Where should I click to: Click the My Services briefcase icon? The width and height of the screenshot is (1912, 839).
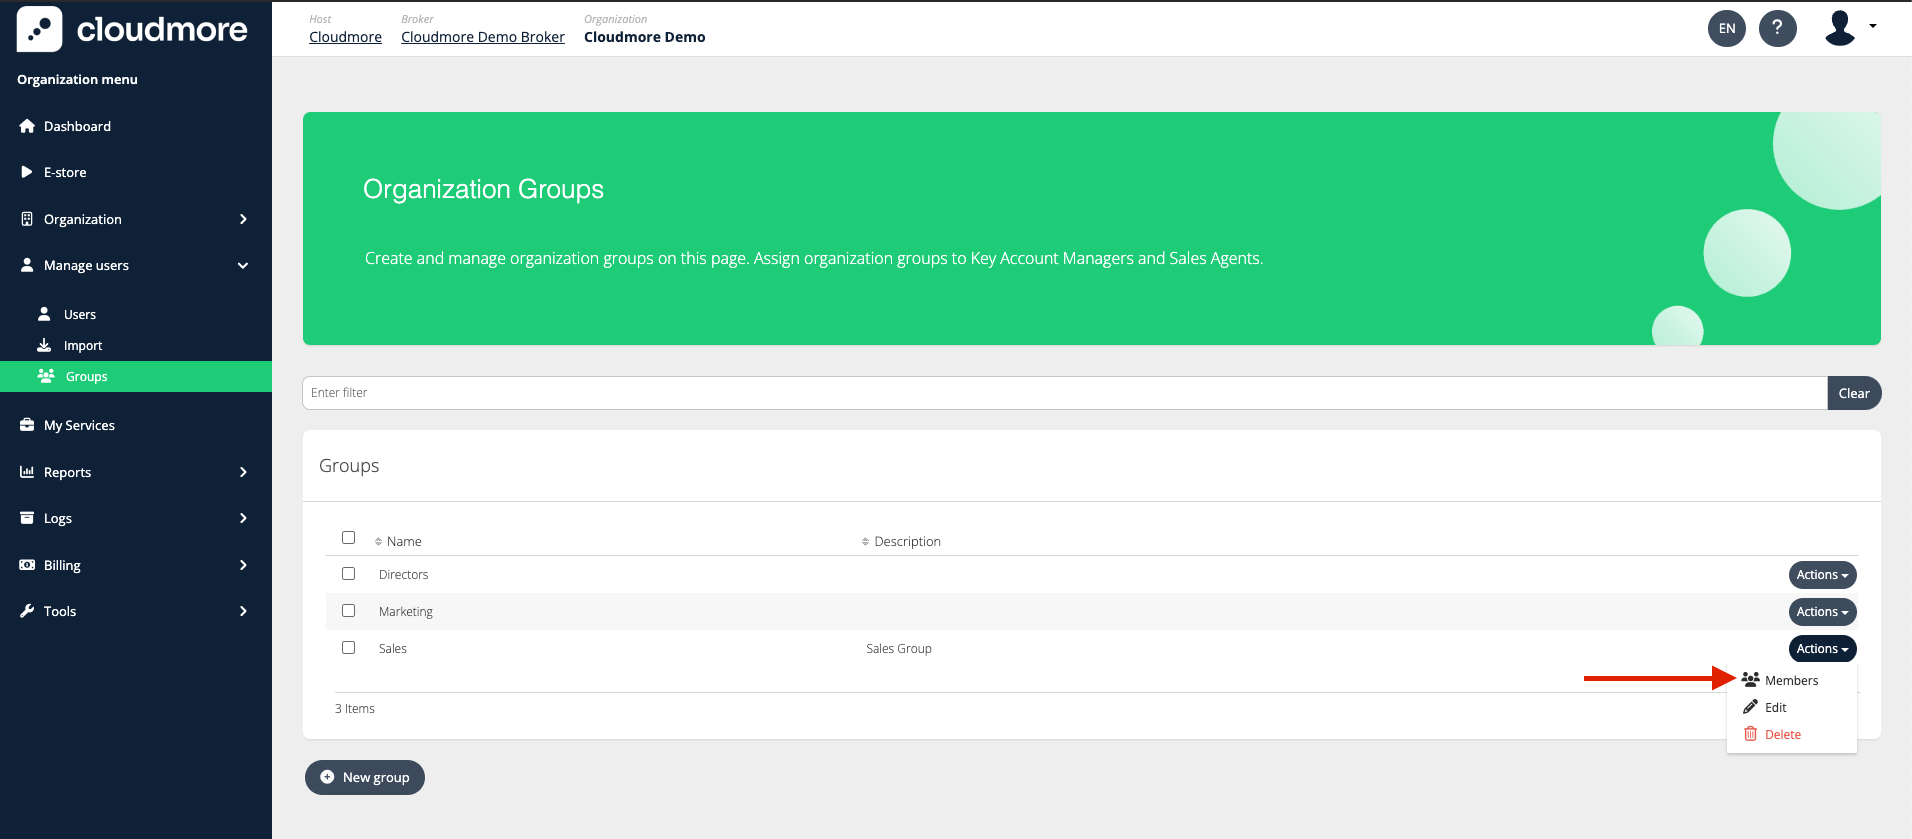[27, 425]
